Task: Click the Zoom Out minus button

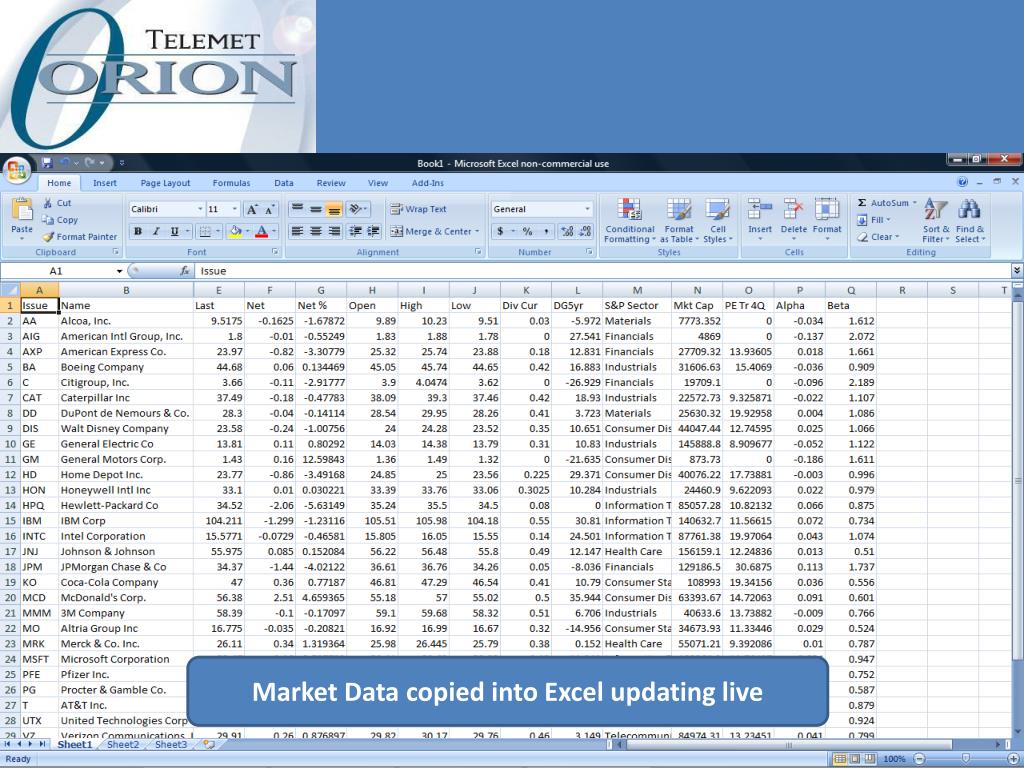Action: pos(919,759)
